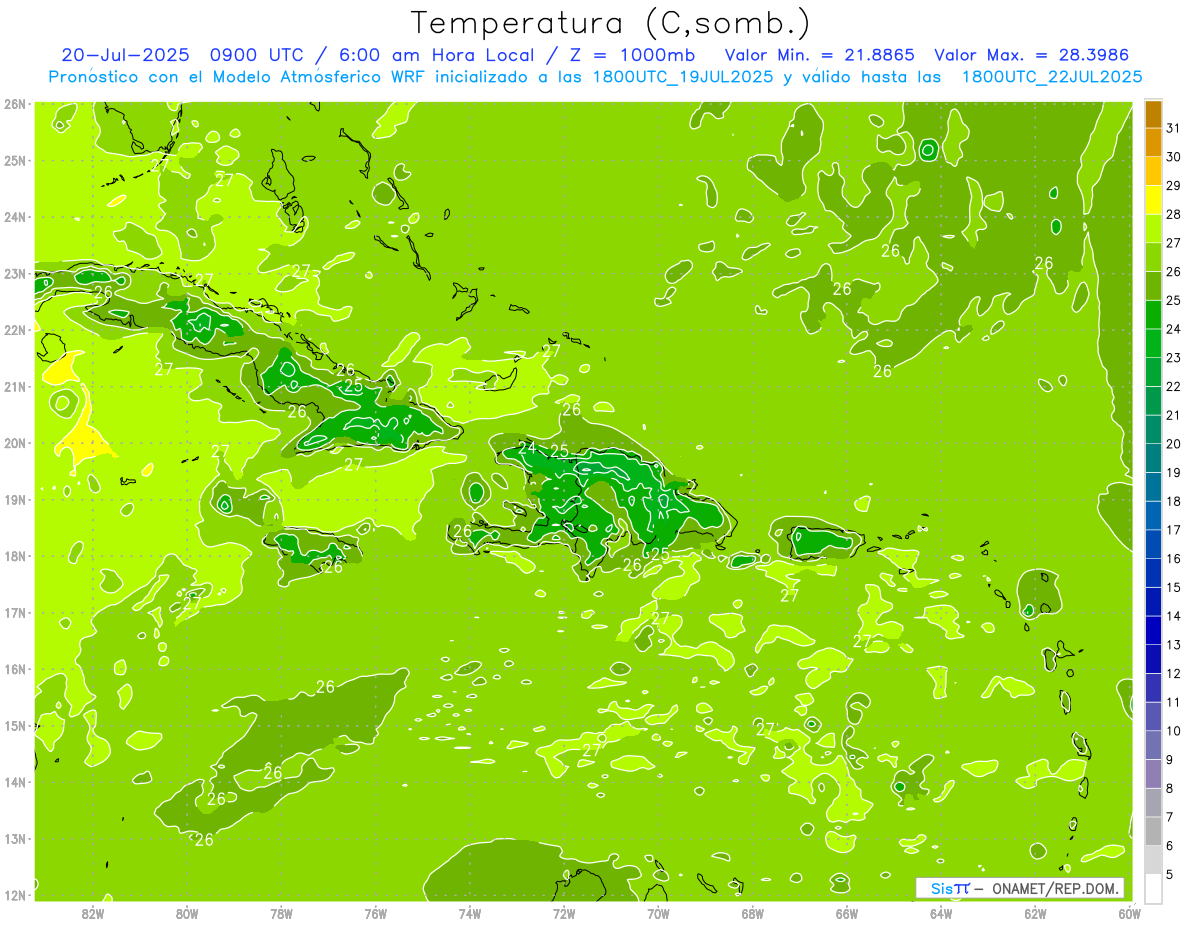Click the "25N" latitude axis label
Viewport: 1200px width, 927px height.
tap(15, 161)
